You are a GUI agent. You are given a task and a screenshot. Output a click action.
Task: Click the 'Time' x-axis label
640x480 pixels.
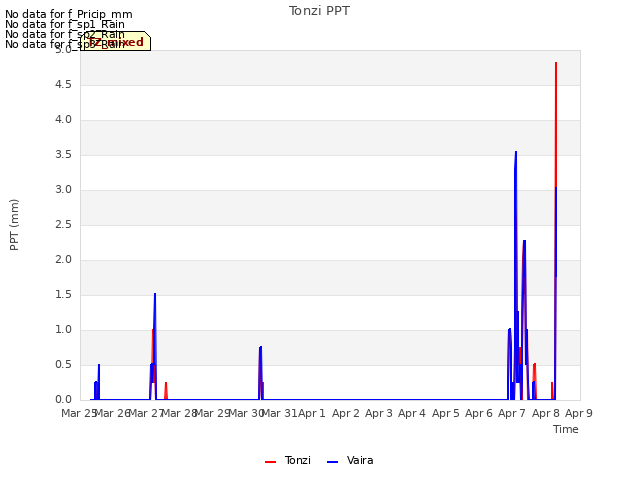click(x=566, y=429)
